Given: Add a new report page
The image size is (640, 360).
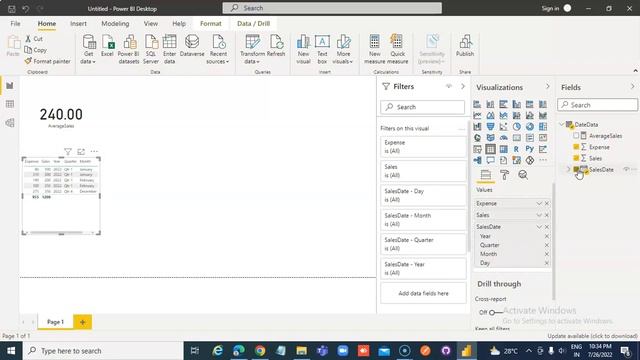Looking at the screenshot, I should coord(82,322).
